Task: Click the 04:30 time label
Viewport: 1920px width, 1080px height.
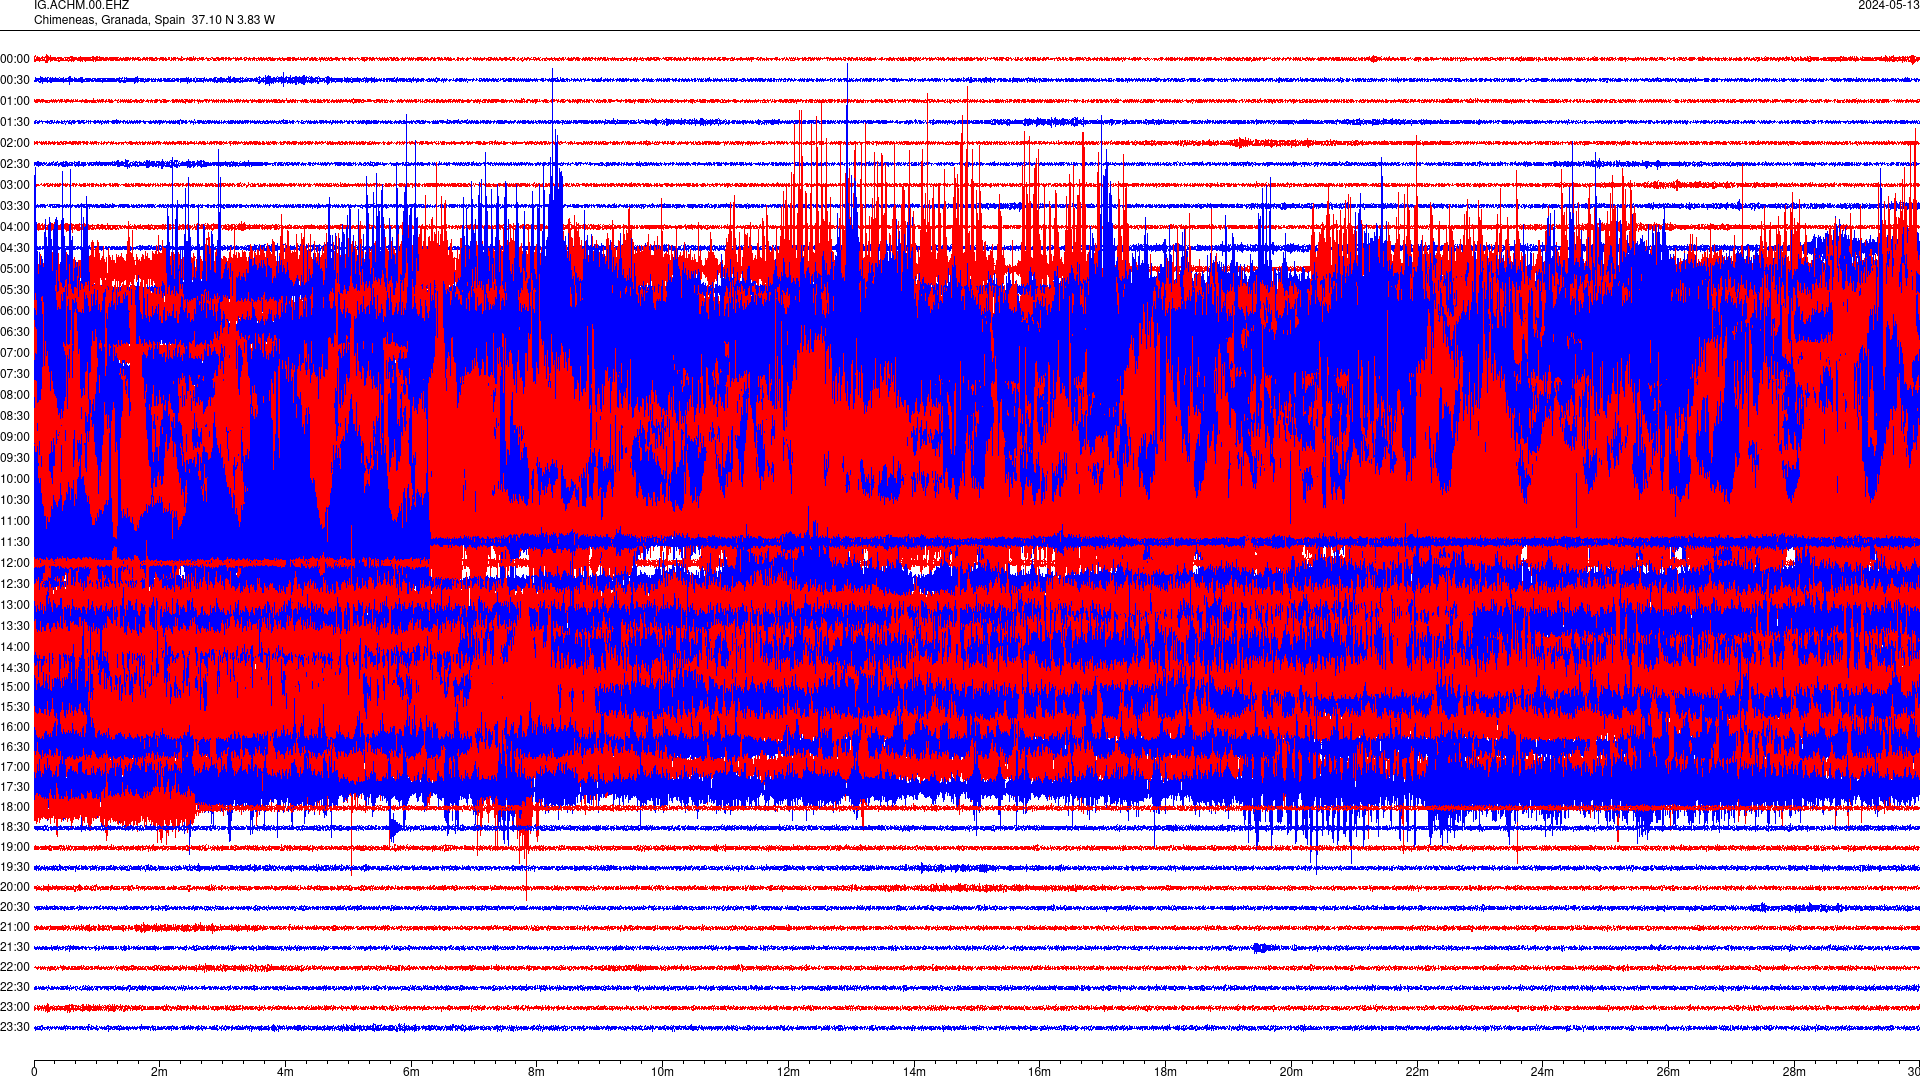Action: click(15, 248)
